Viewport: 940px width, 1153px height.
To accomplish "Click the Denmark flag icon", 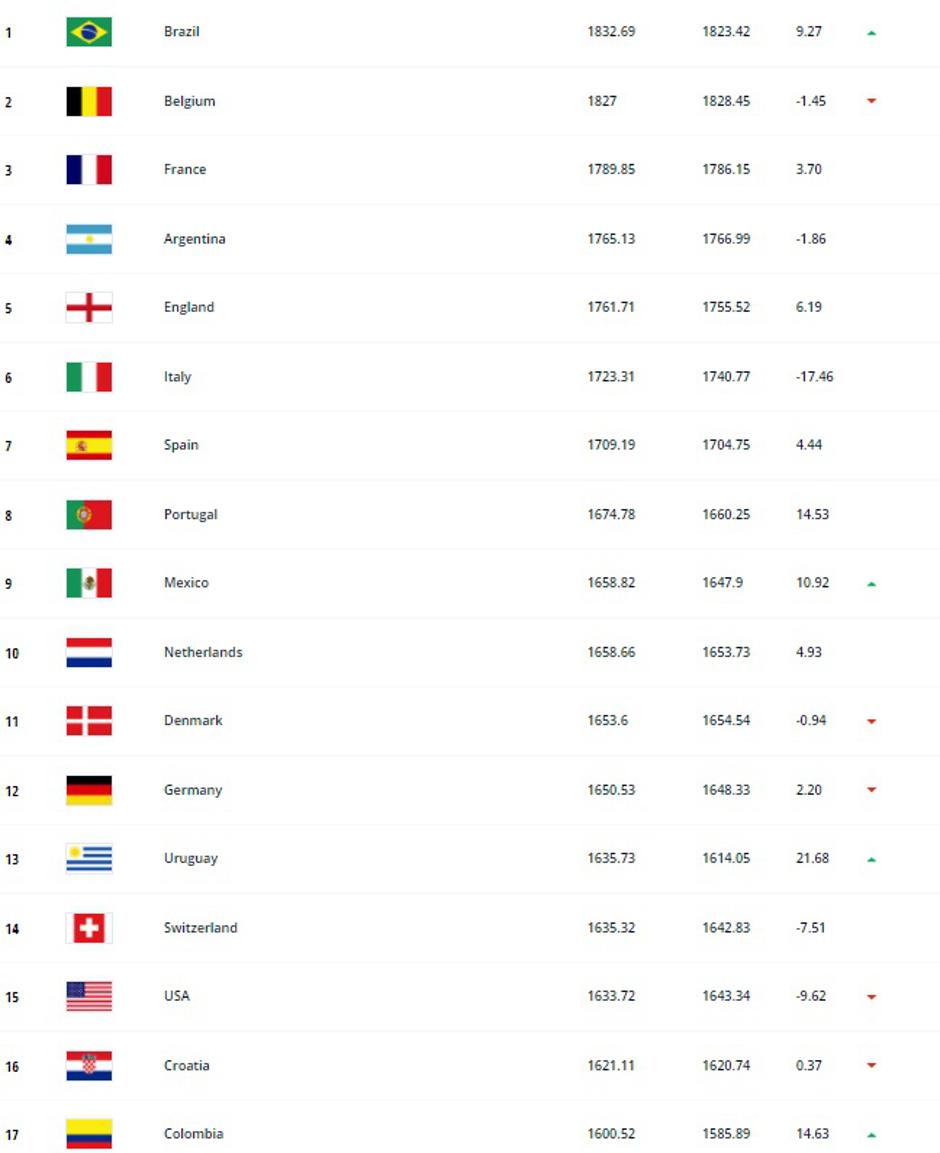I will (89, 721).
